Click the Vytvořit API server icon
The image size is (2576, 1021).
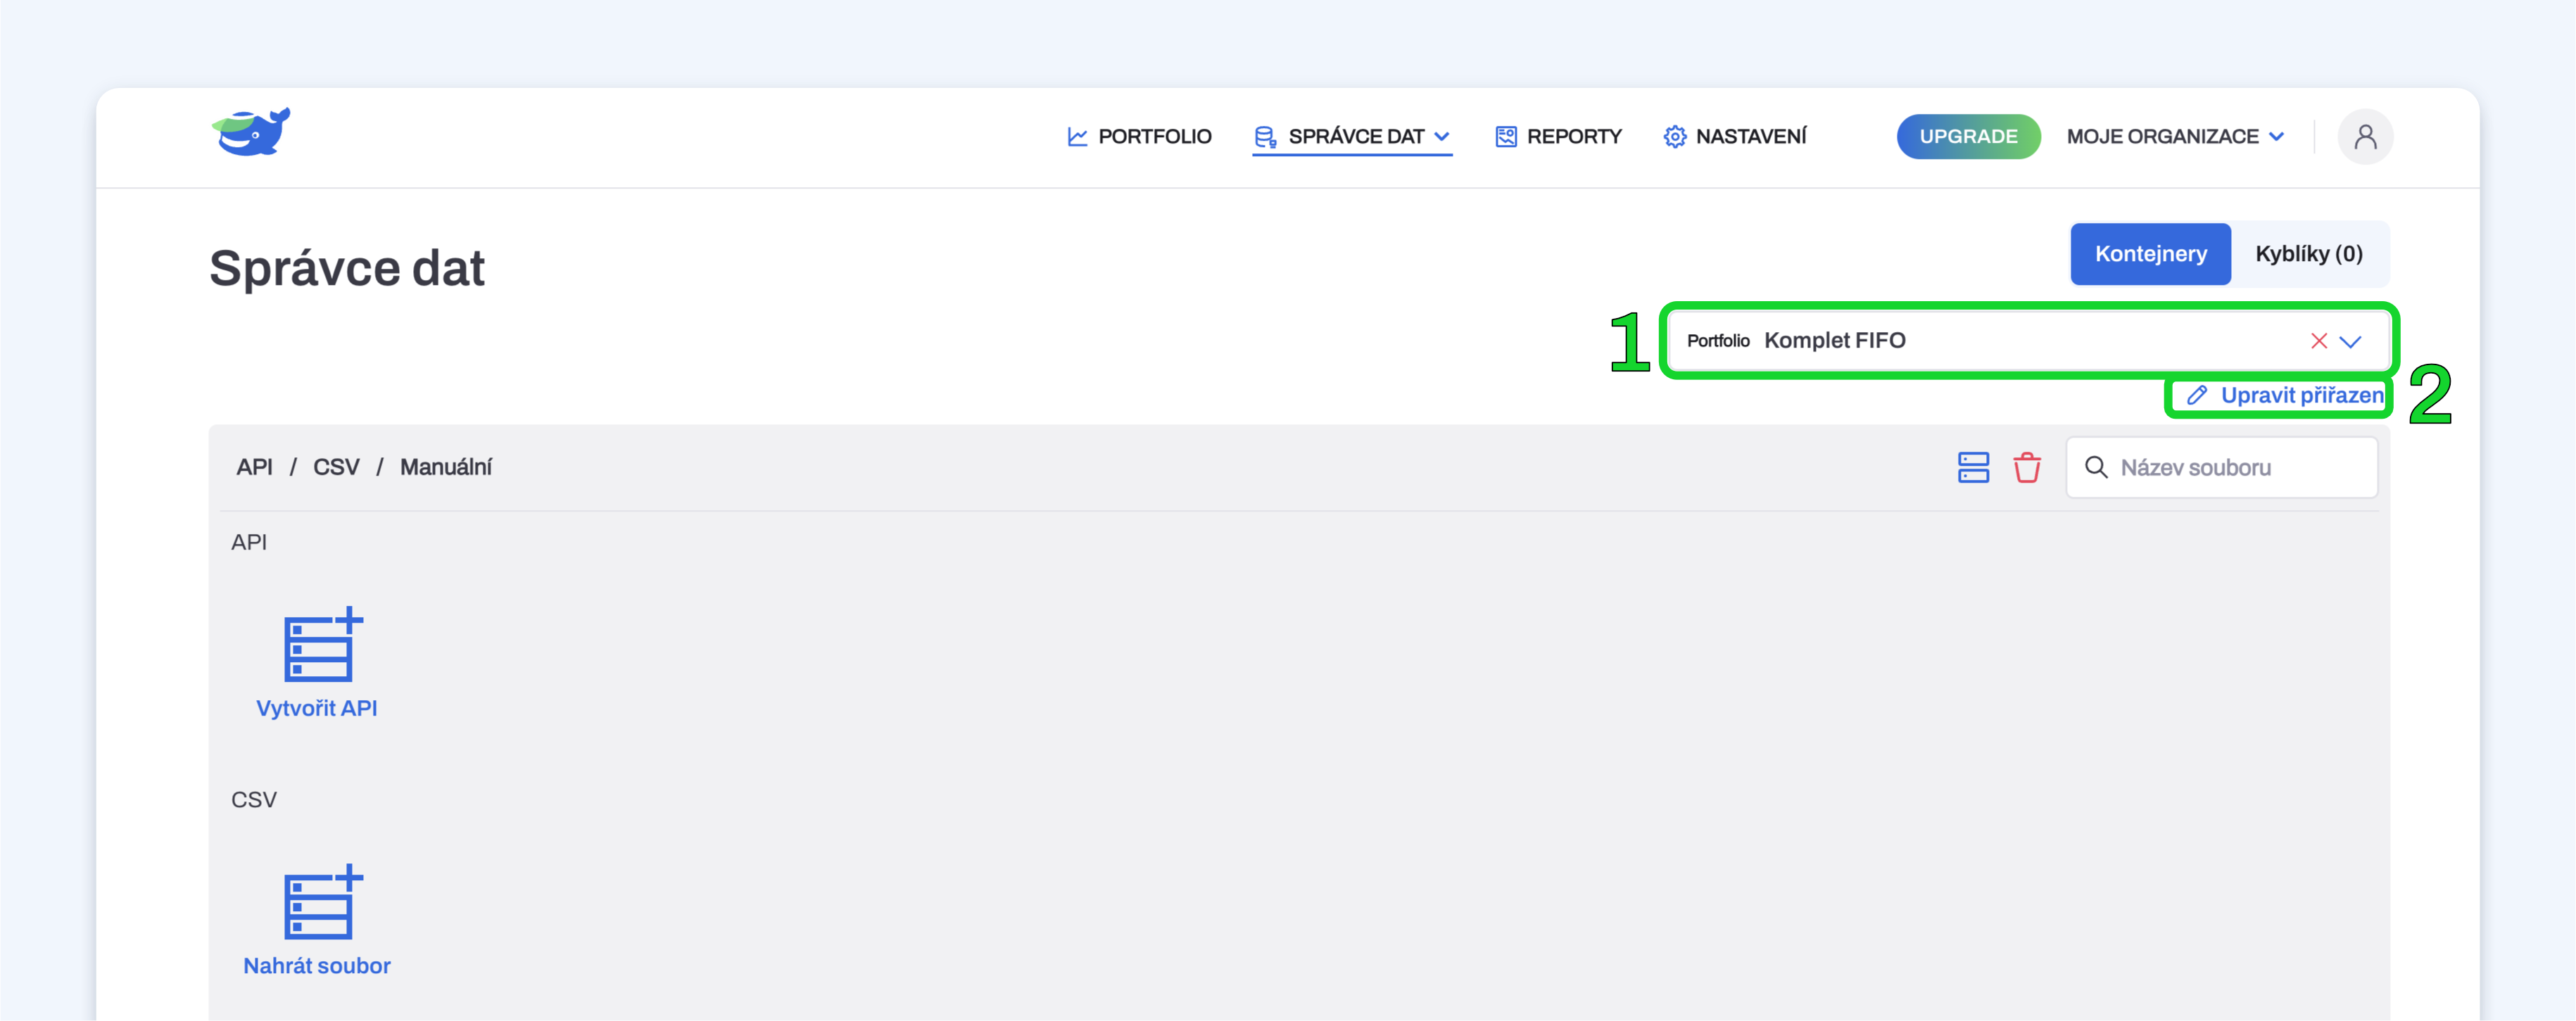pos(323,644)
